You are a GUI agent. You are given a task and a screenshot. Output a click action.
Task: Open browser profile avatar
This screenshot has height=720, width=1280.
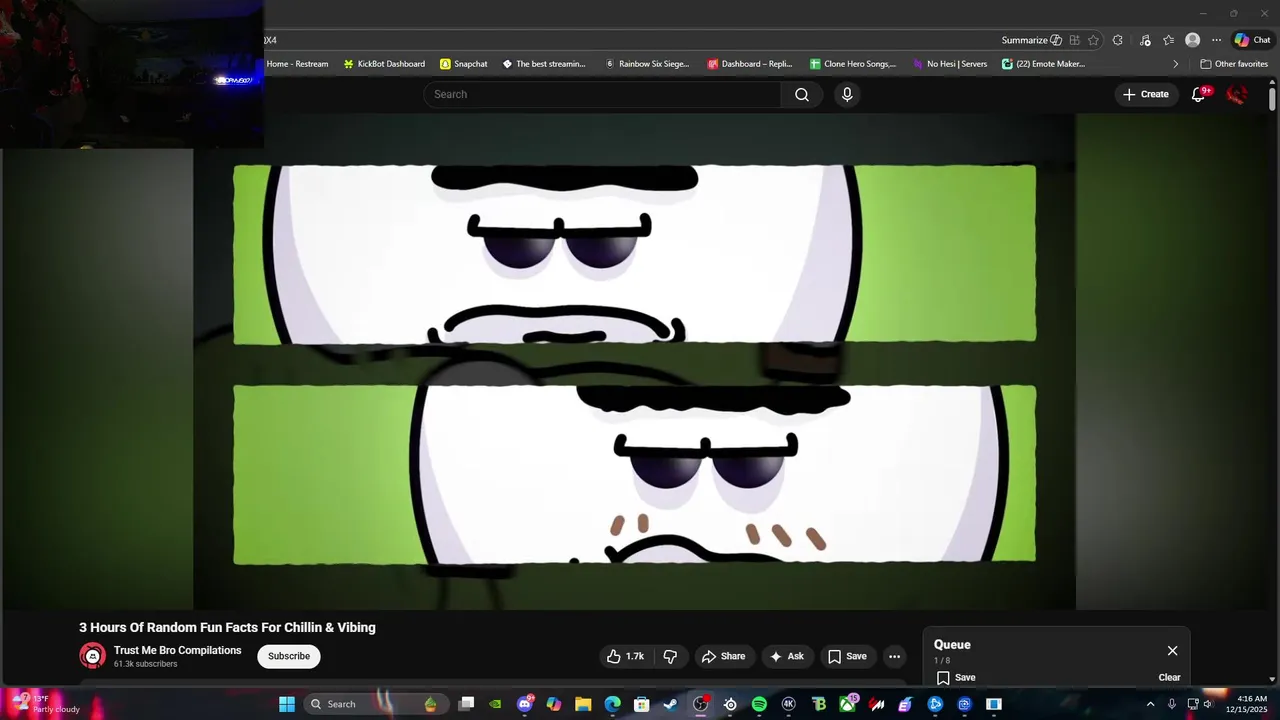click(x=1192, y=40)
